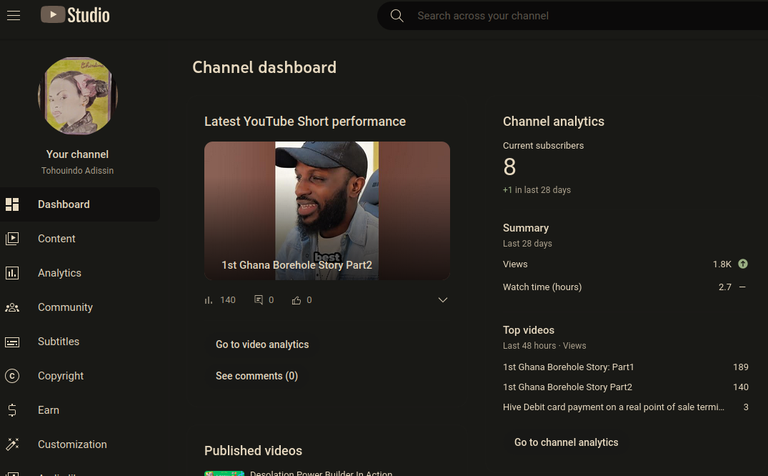Open top video '1st Ghana Borehole Story Part2'
Image resolution: width=768 pixels, height=476 pixels.
click(567, 387)
